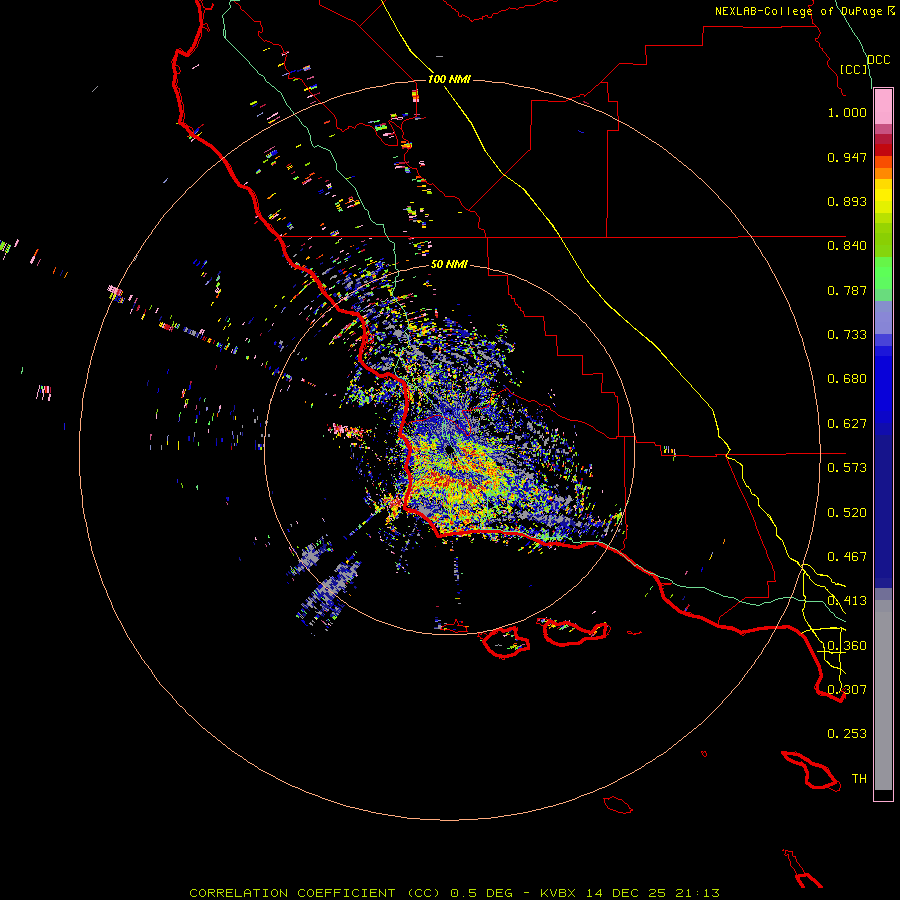Pick the periwinkle color bar segment
The image size is (900, 900).
click(883, 318)
